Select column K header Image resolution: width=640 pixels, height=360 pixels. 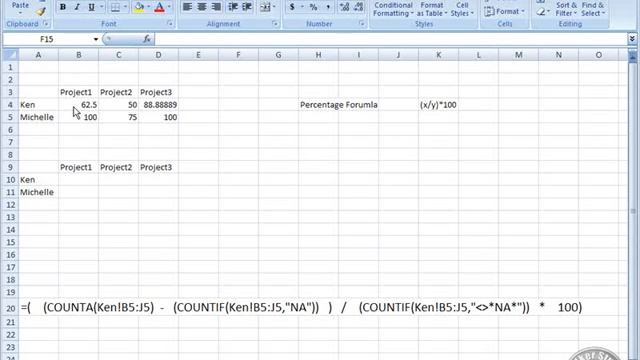pos(438,55)
